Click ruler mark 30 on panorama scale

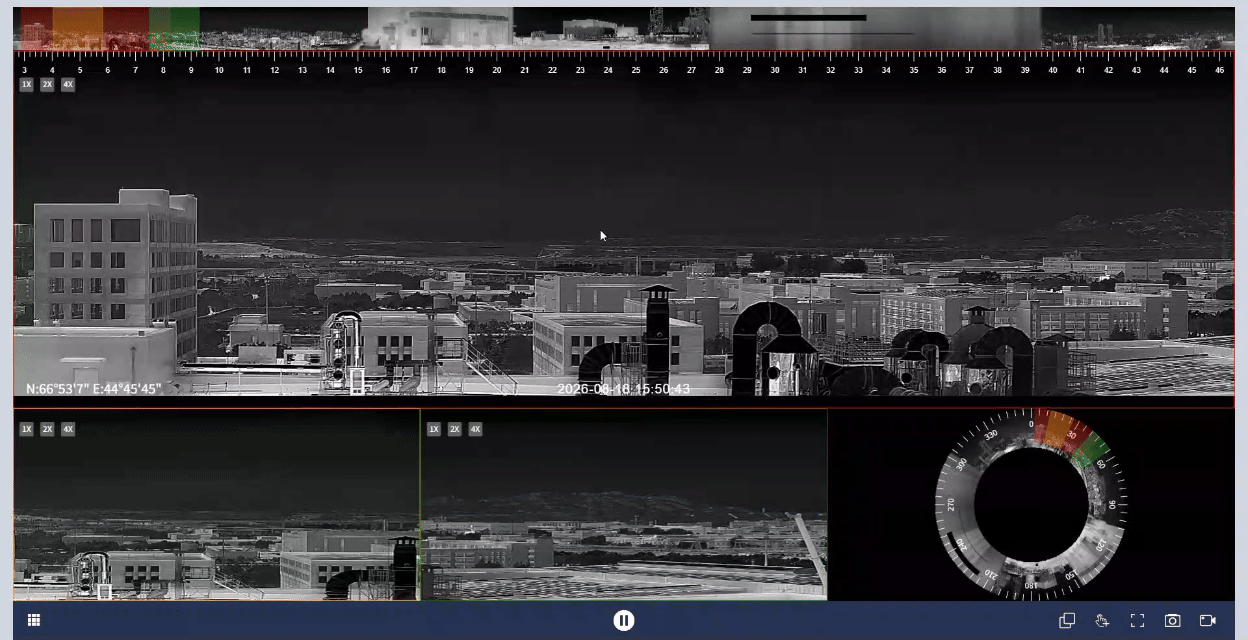pyautogui.click(x=775, y=70)
